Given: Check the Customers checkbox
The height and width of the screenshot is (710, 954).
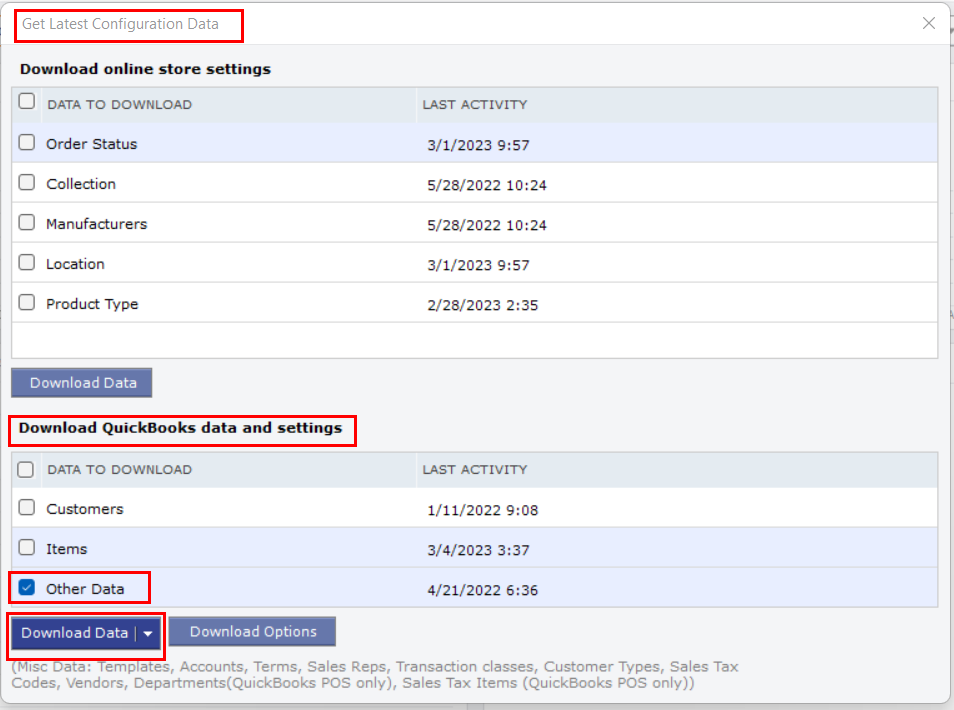Looking at the screenshot, I should point(27,508).
